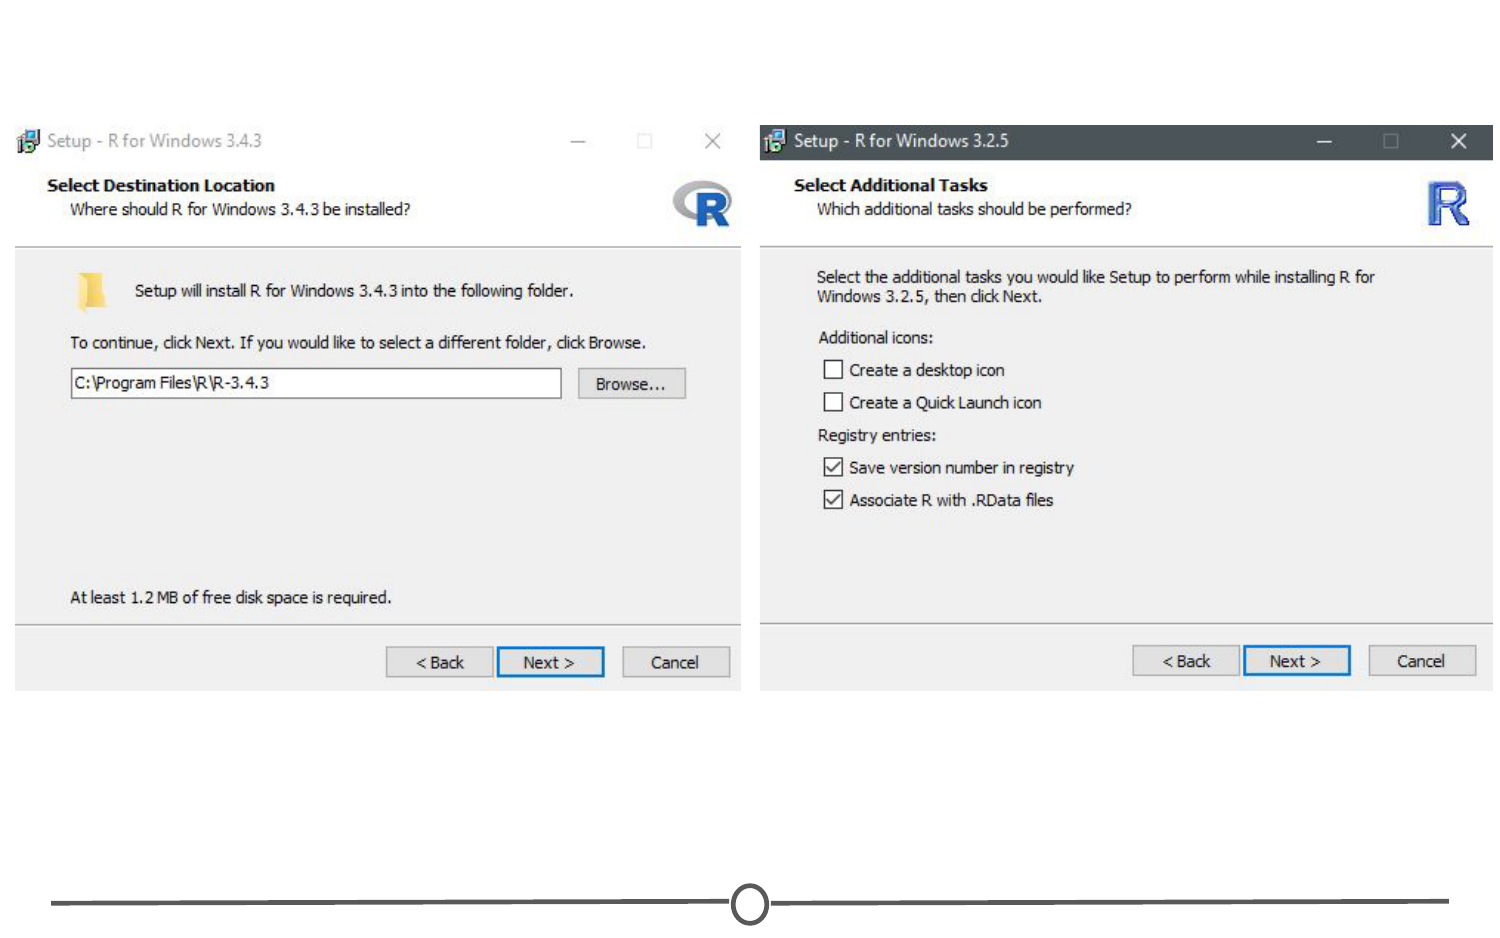Viewport: 1500px width, 938px height.
Task: Go Back from the Select Additional Tasks step
Action: pos(1185,661)
